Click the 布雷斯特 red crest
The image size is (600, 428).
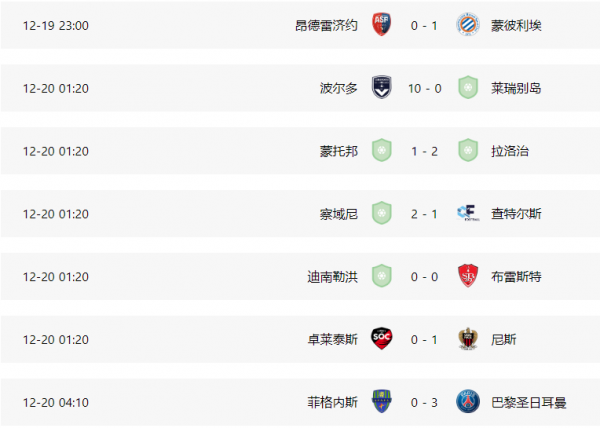click(x=466, y=275)
